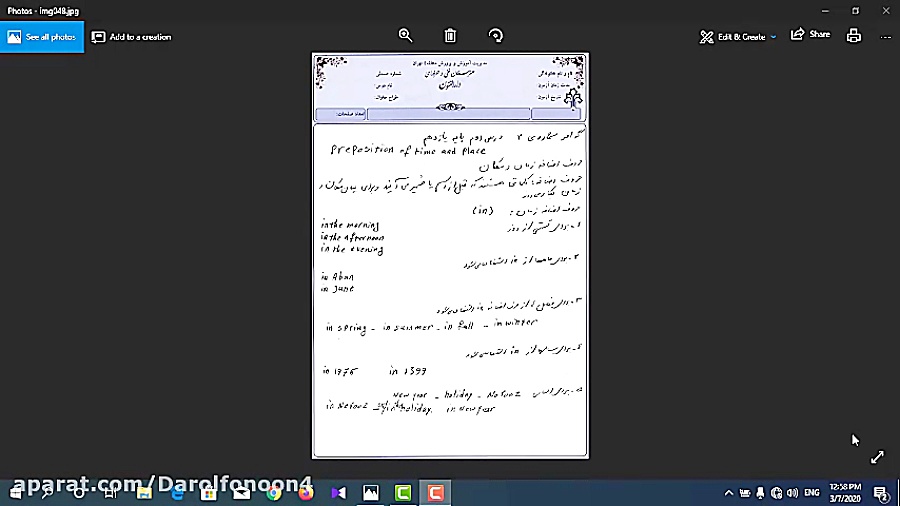Click Add to a creation
The width and height of the screenshot is (900, 506).
(131, 37)
